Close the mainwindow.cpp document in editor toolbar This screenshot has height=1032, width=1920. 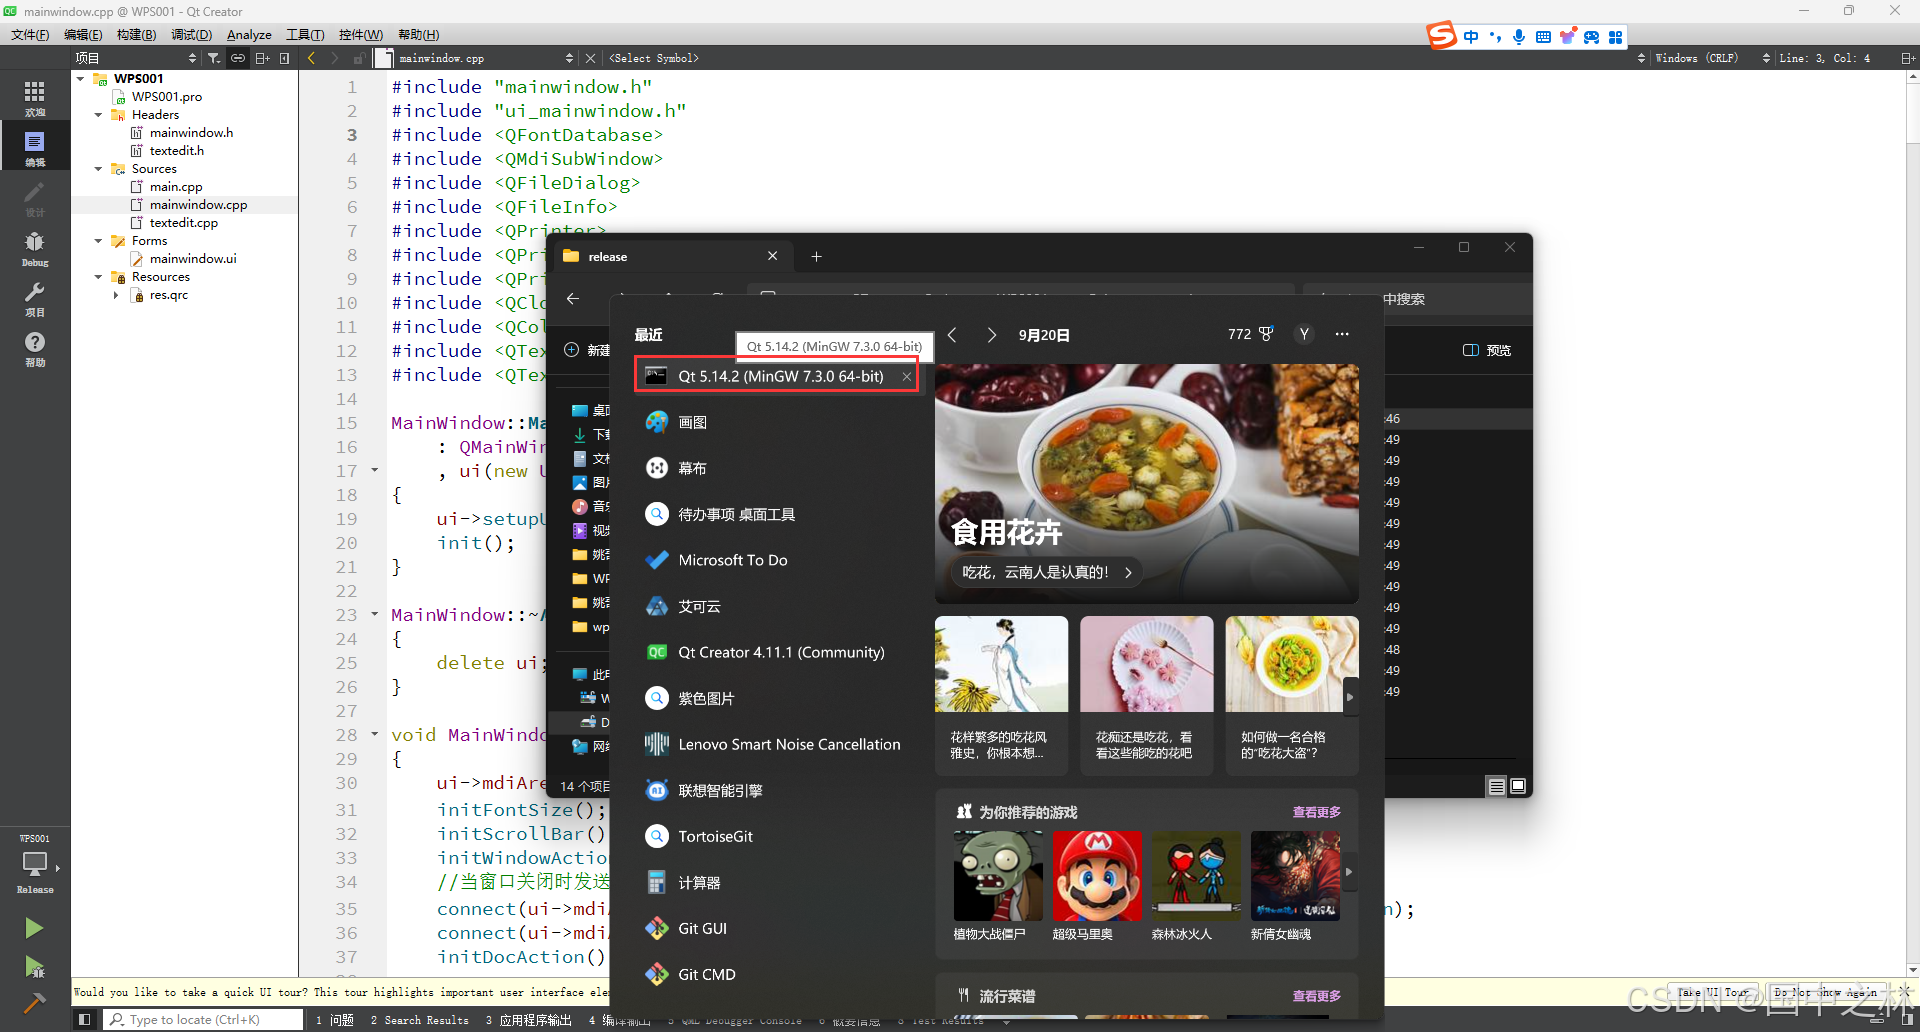point(590,58)
